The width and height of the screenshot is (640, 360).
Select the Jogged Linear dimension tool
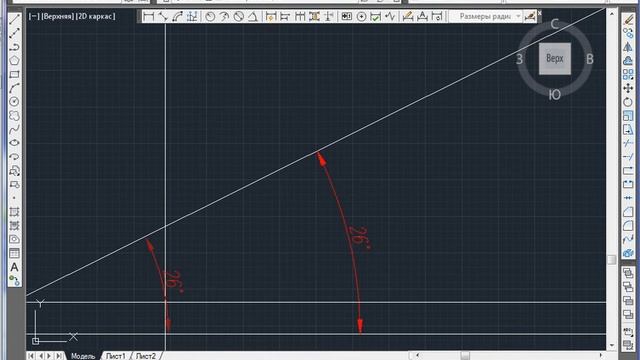point(390,16)
